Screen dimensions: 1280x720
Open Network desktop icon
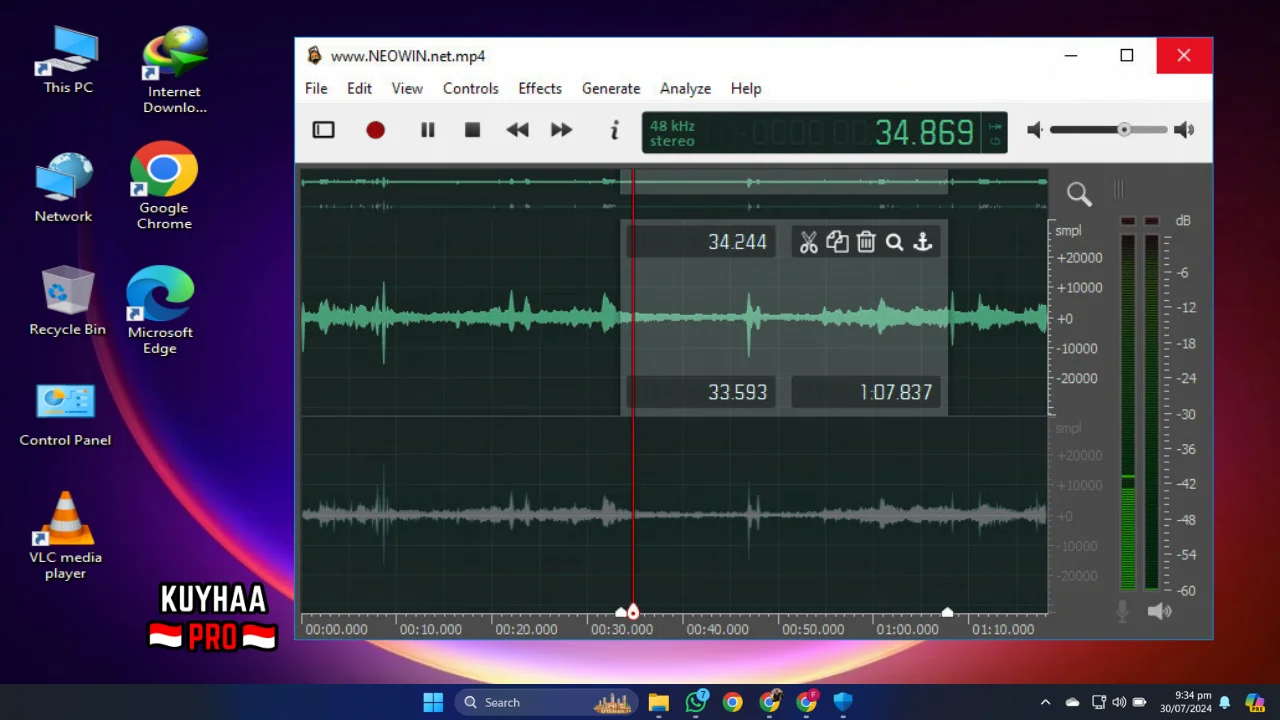pyautogui.click(x=63, y=188)
